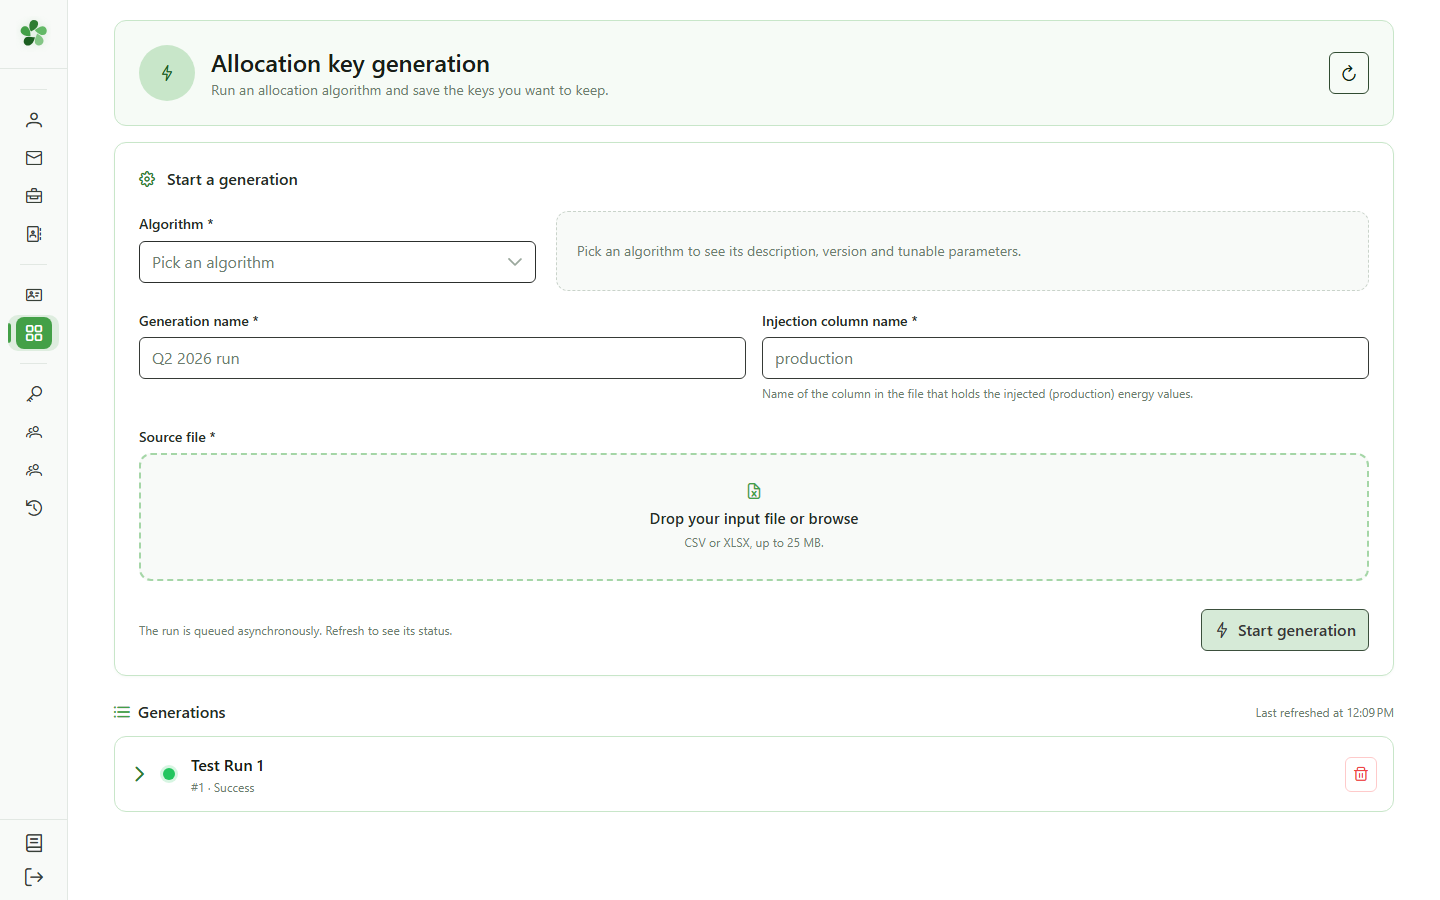Click Drop your input file or browse
1440x900 pixels.
754,519
